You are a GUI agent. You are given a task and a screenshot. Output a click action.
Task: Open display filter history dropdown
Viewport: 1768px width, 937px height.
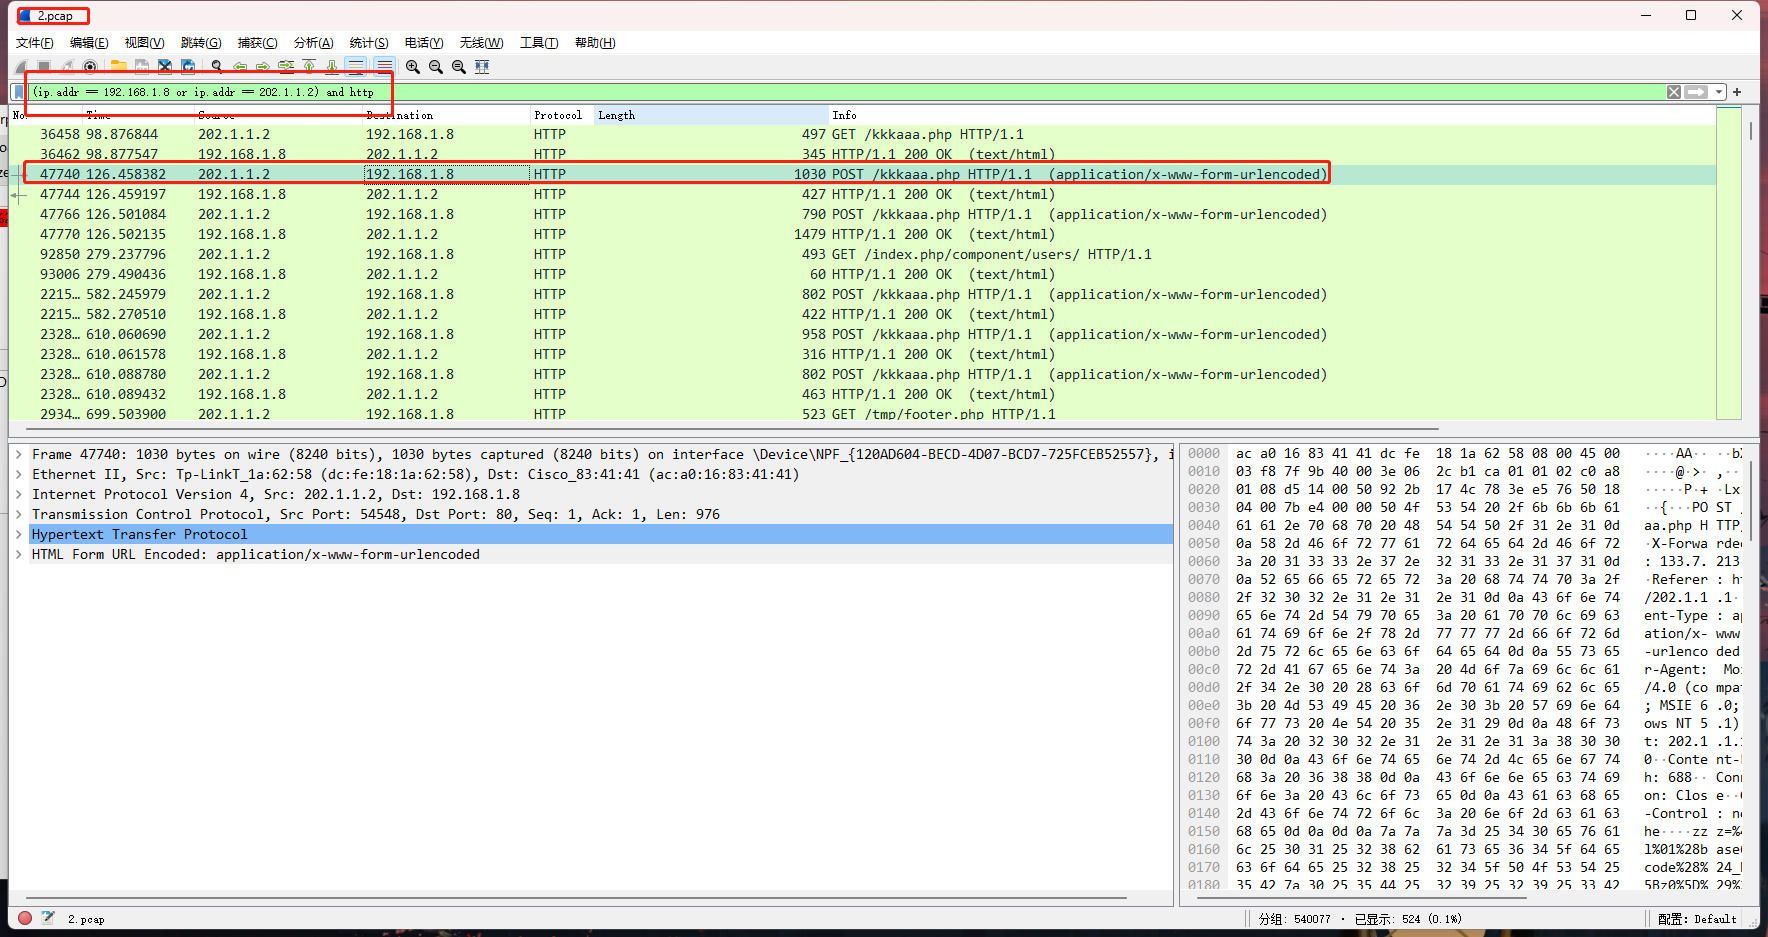pyautogui.click(x=1719, y=92)
